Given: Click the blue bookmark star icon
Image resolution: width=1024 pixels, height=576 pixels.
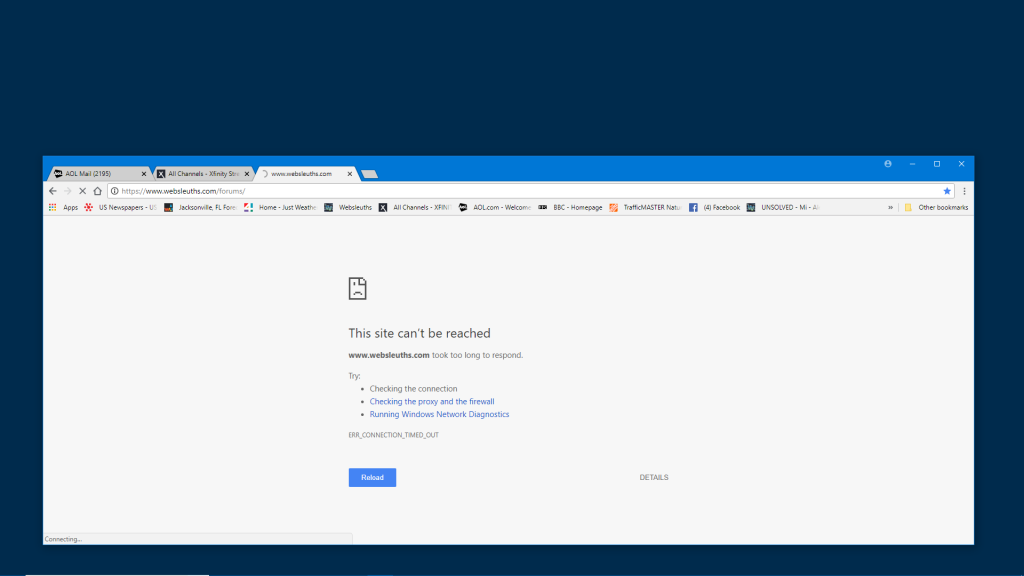Looking at the screenshot, I should (947, 191).
